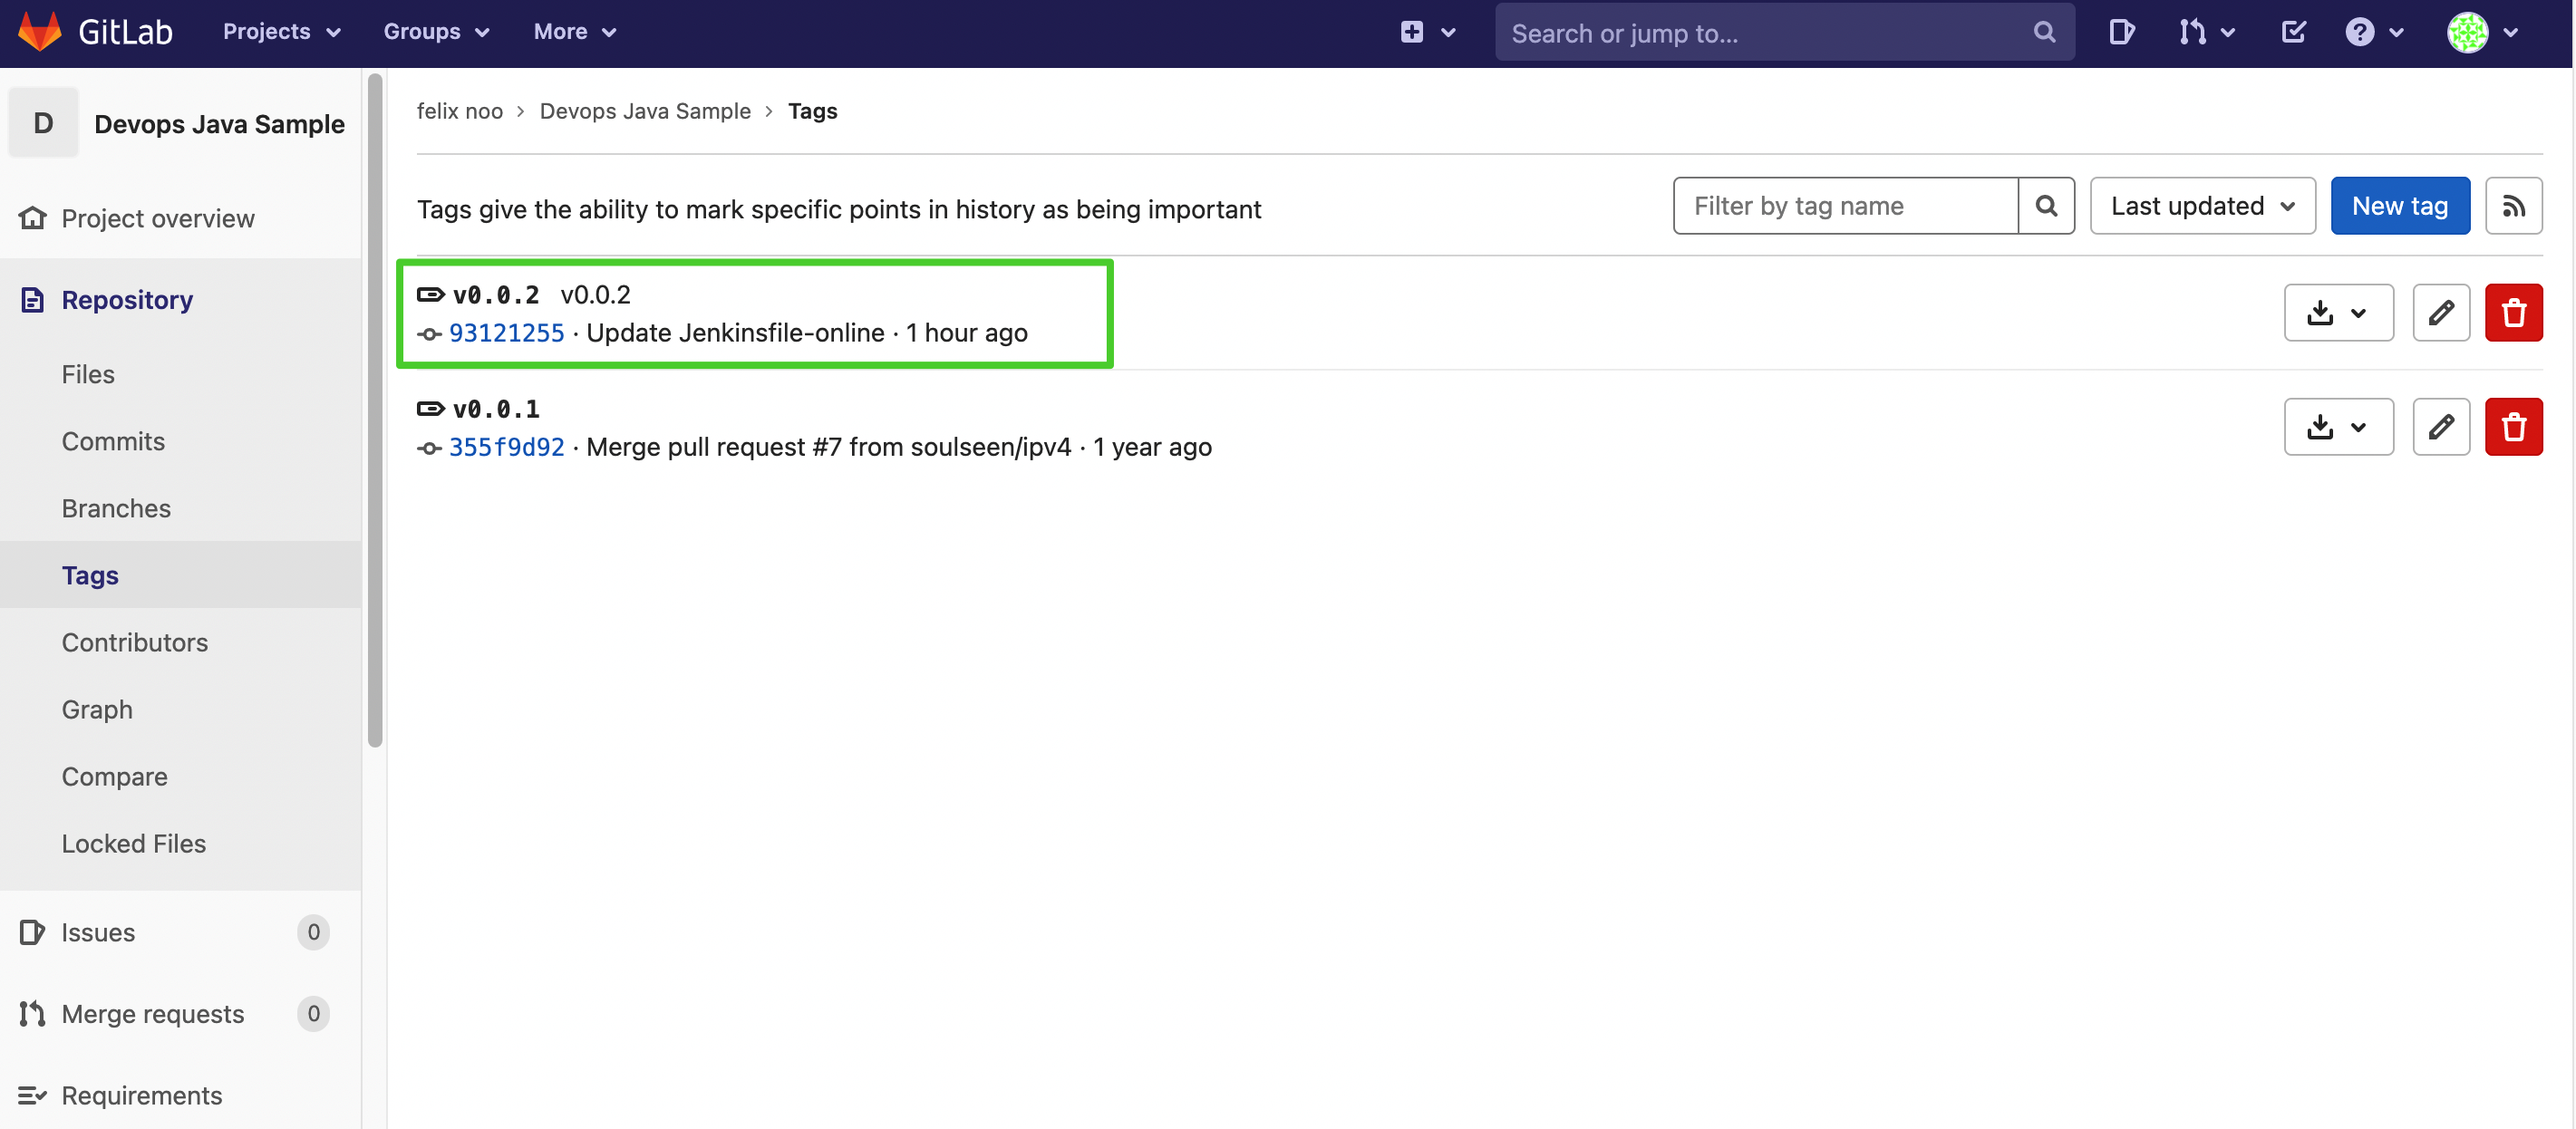Click the sidebar vertical scrollbar
Image resolution: width=2576 pixels, height=1129 pixels.
pos(375,410)
